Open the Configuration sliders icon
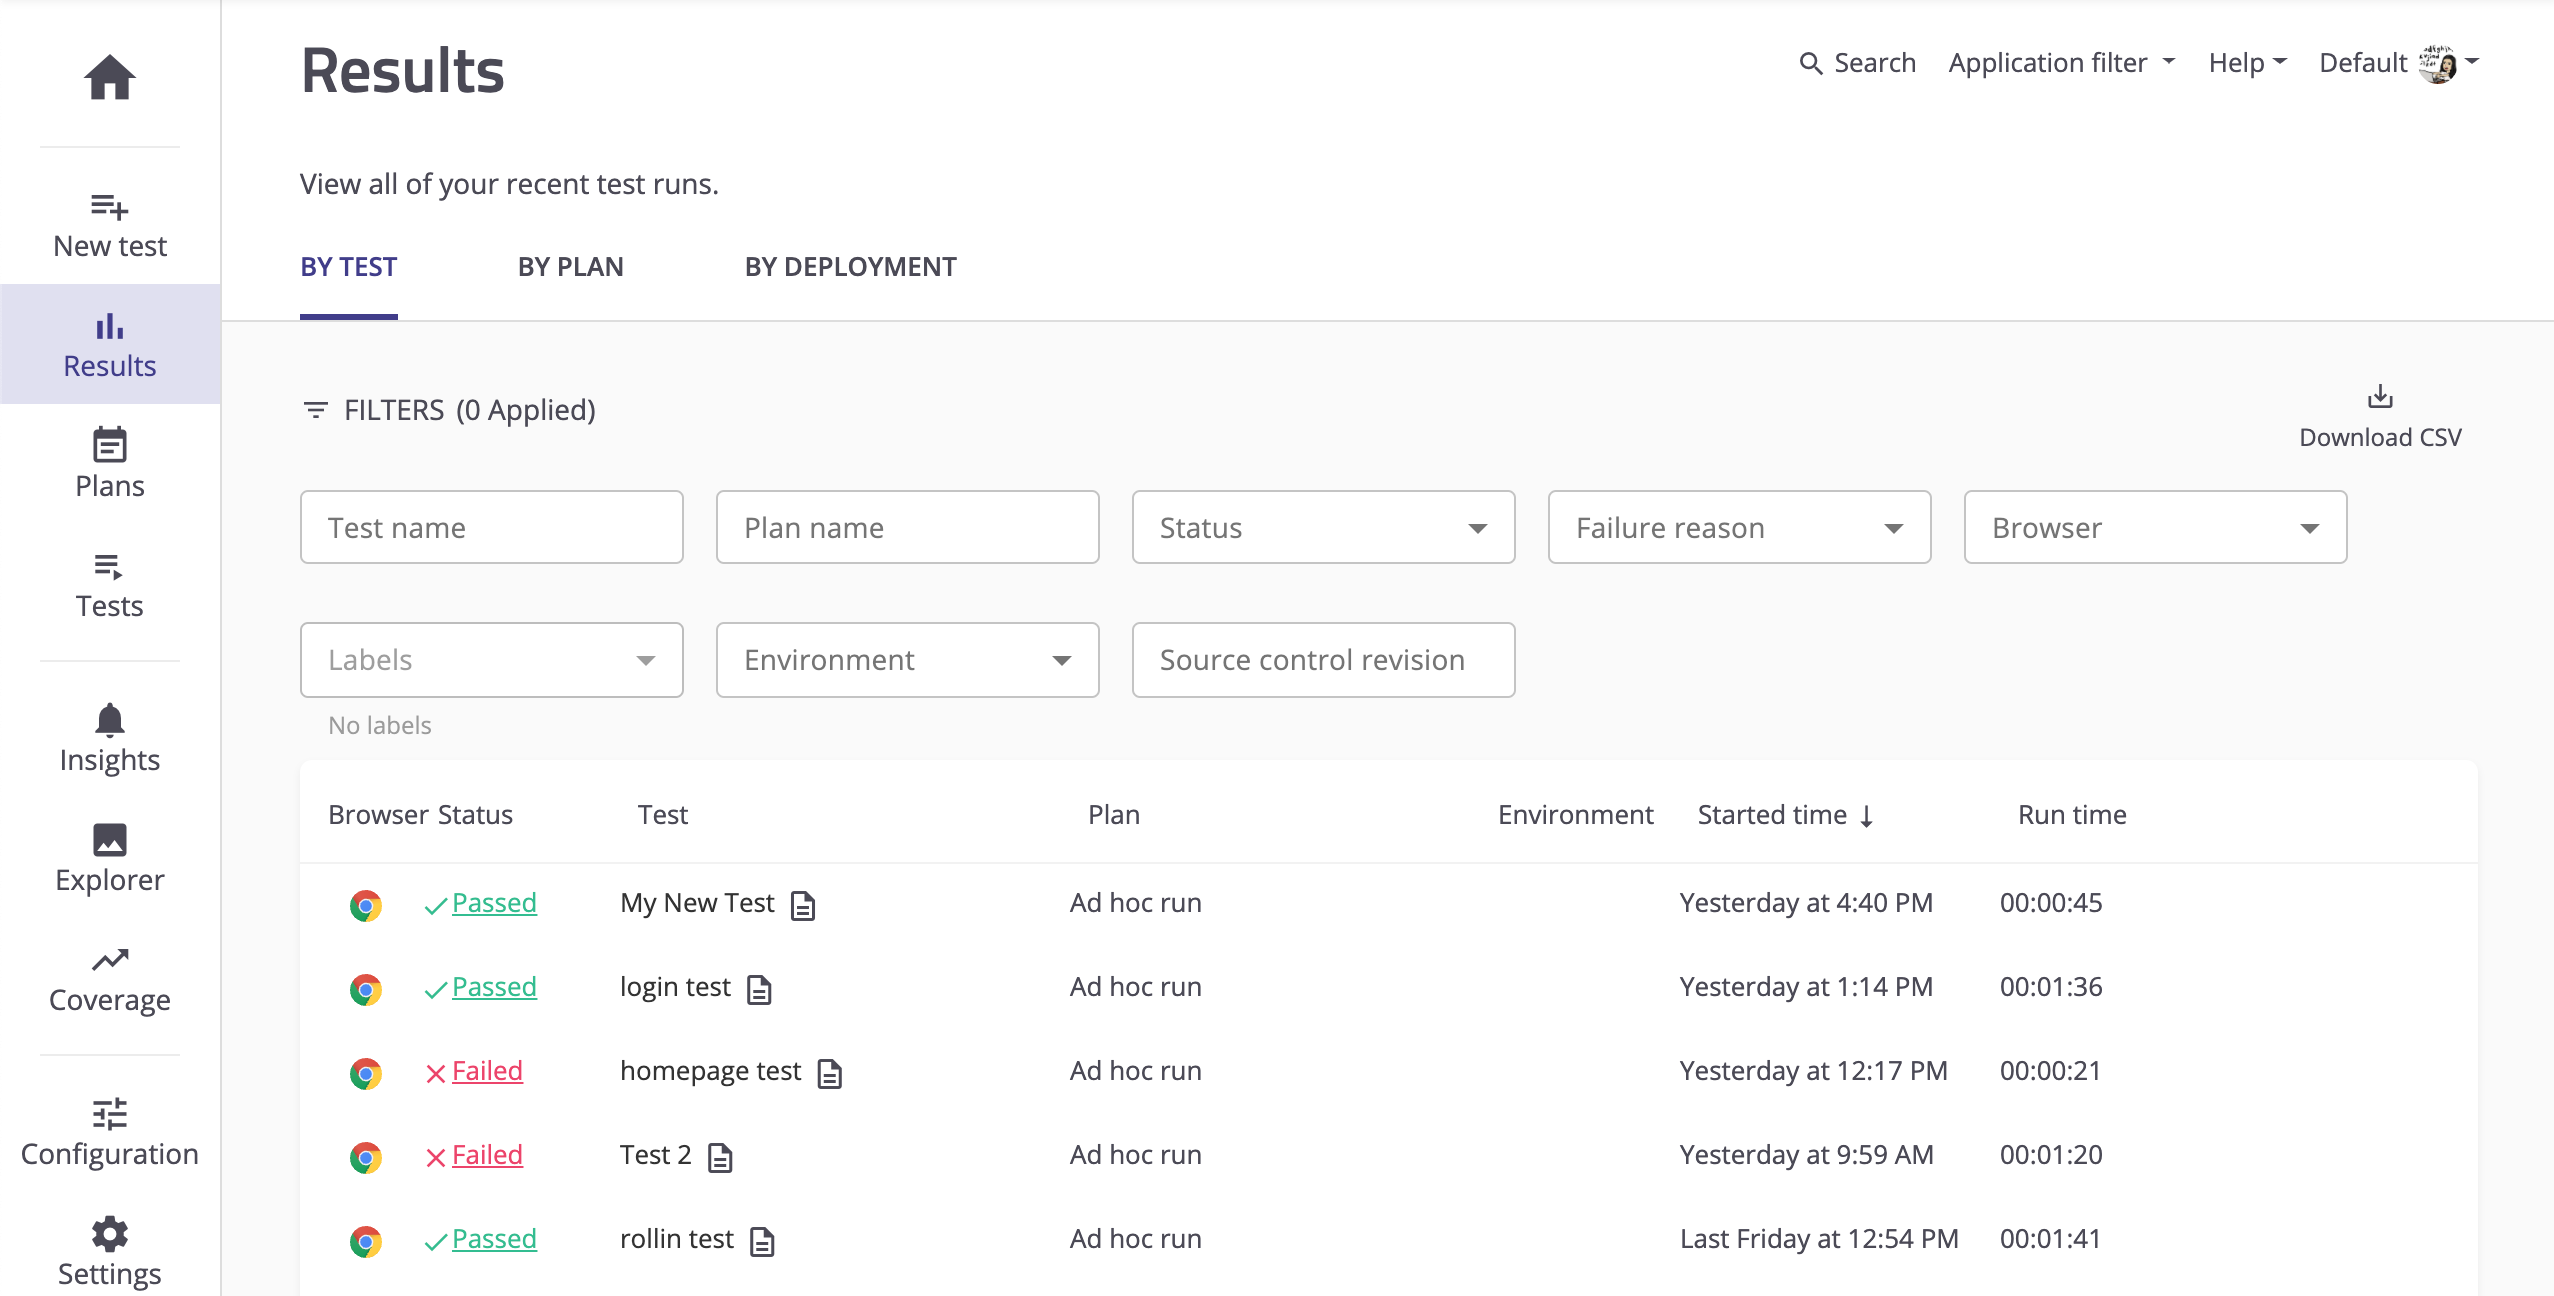The width and height of the screenshot is (2554, 1296). [x=110, y=1113]
